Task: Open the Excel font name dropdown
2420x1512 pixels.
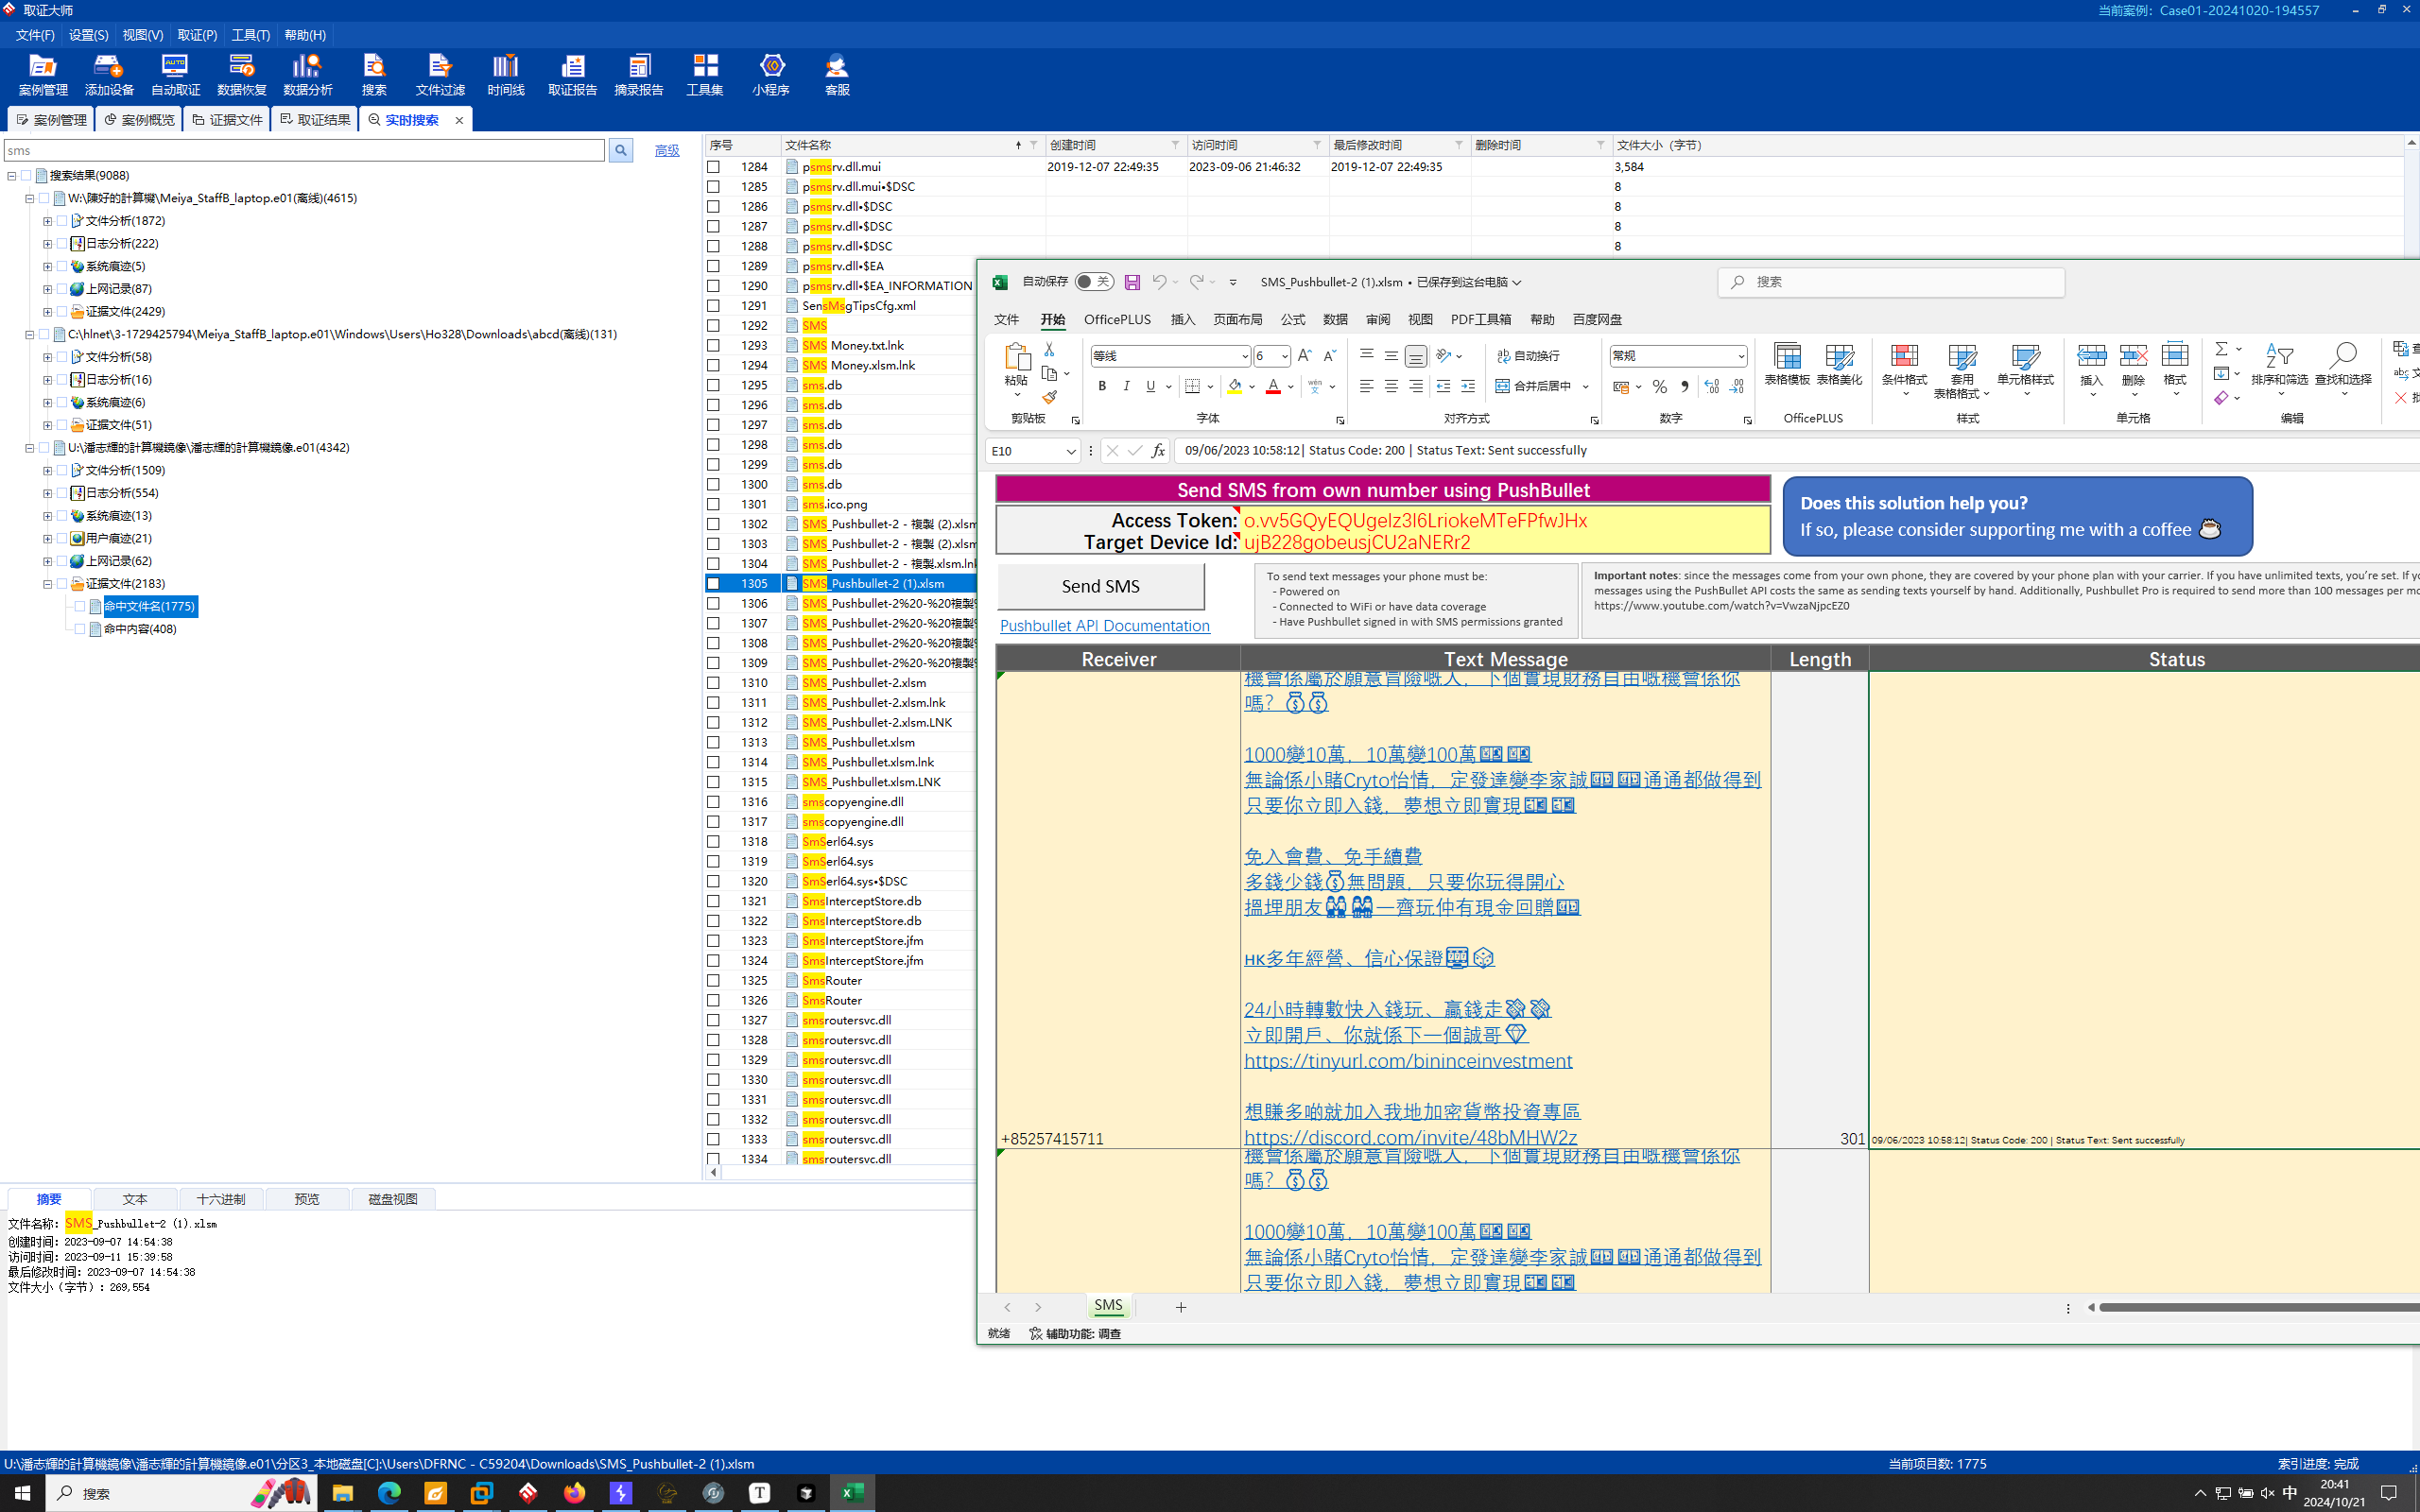Action: click(x=1244, y=356)
